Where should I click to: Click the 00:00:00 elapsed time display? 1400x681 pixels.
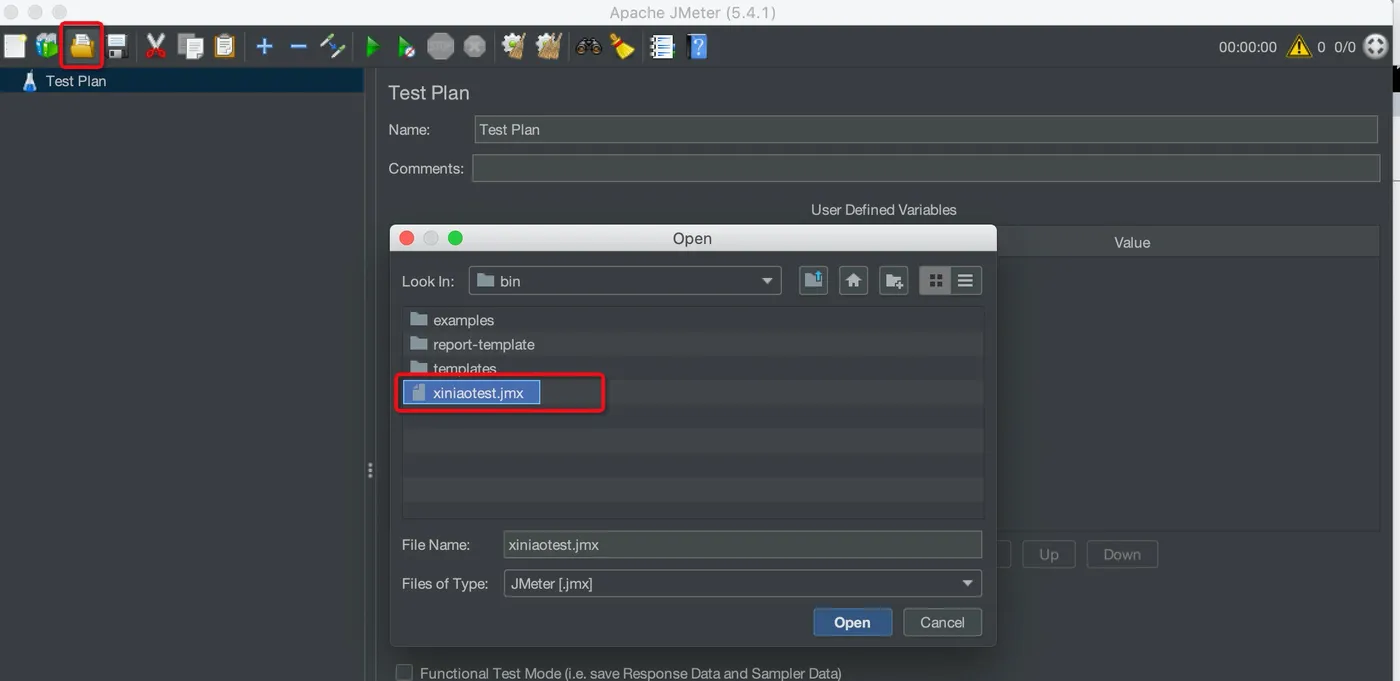coord(1247,47)
